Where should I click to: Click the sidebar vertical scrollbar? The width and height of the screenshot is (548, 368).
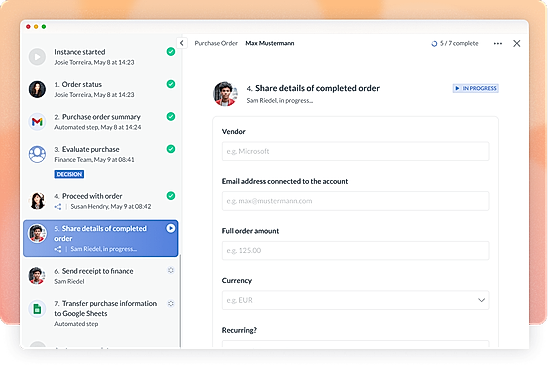tap(180, 301)
